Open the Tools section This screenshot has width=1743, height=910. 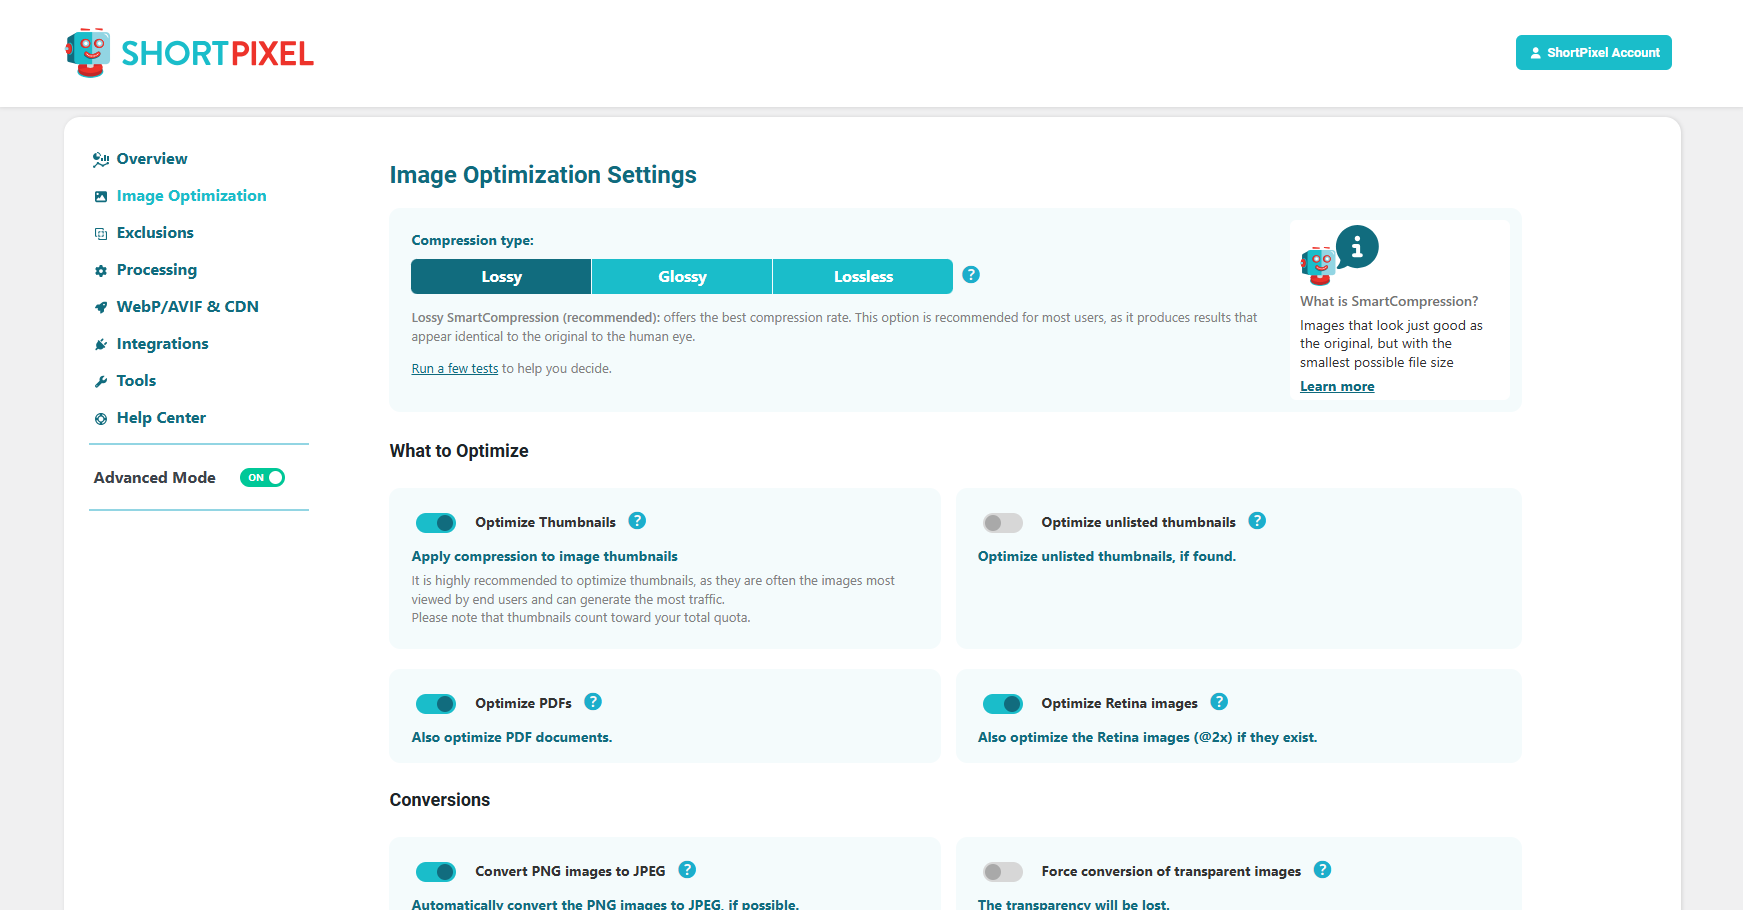[136, 381]
